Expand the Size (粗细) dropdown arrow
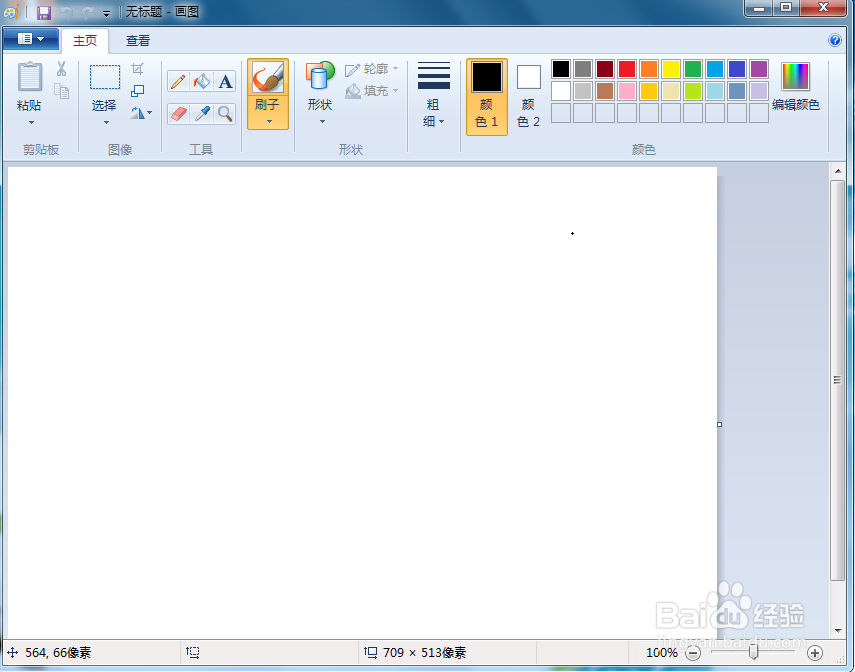The image size is (855, 672). pos(441,121)
